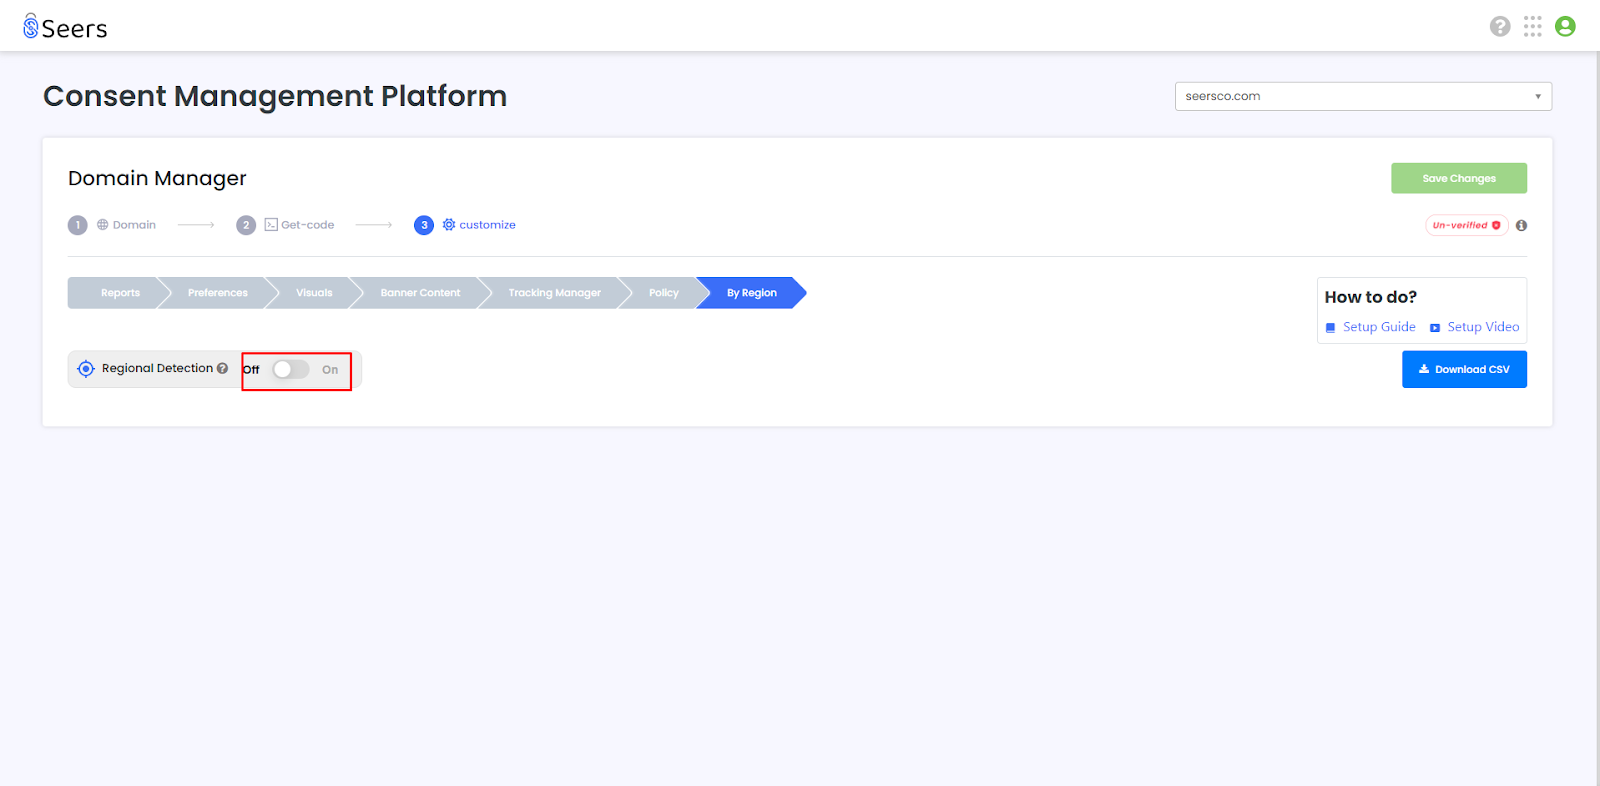Click the Regional Detection help tooltip icon
1600x786 pixels.
coord(222,368)
